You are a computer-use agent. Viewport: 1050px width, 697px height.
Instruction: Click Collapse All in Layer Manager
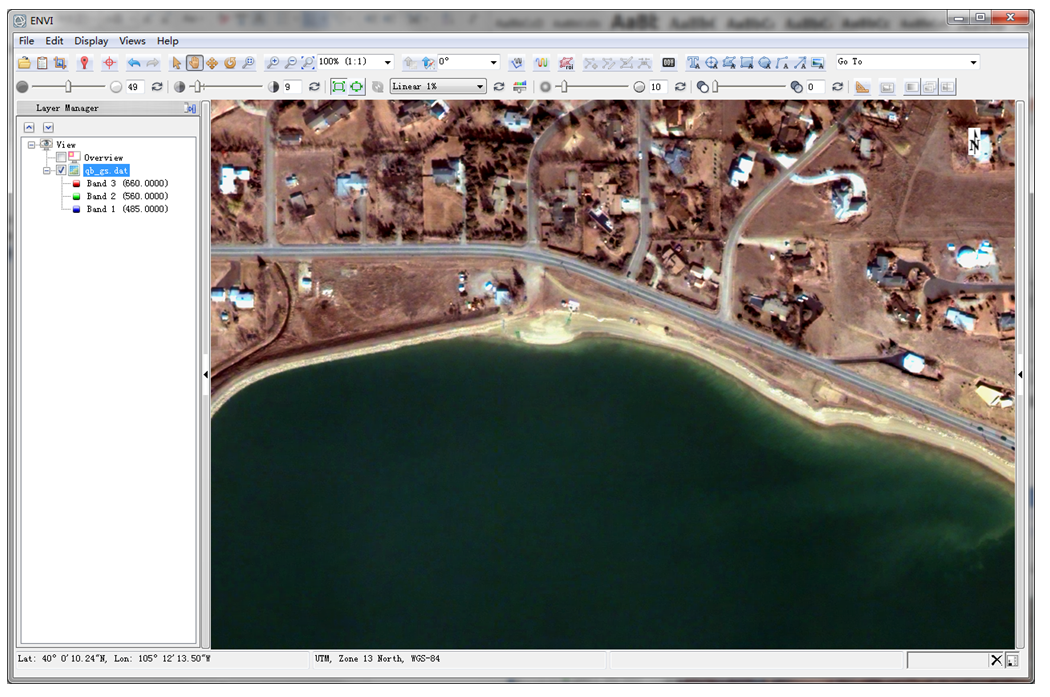[29, 127]
